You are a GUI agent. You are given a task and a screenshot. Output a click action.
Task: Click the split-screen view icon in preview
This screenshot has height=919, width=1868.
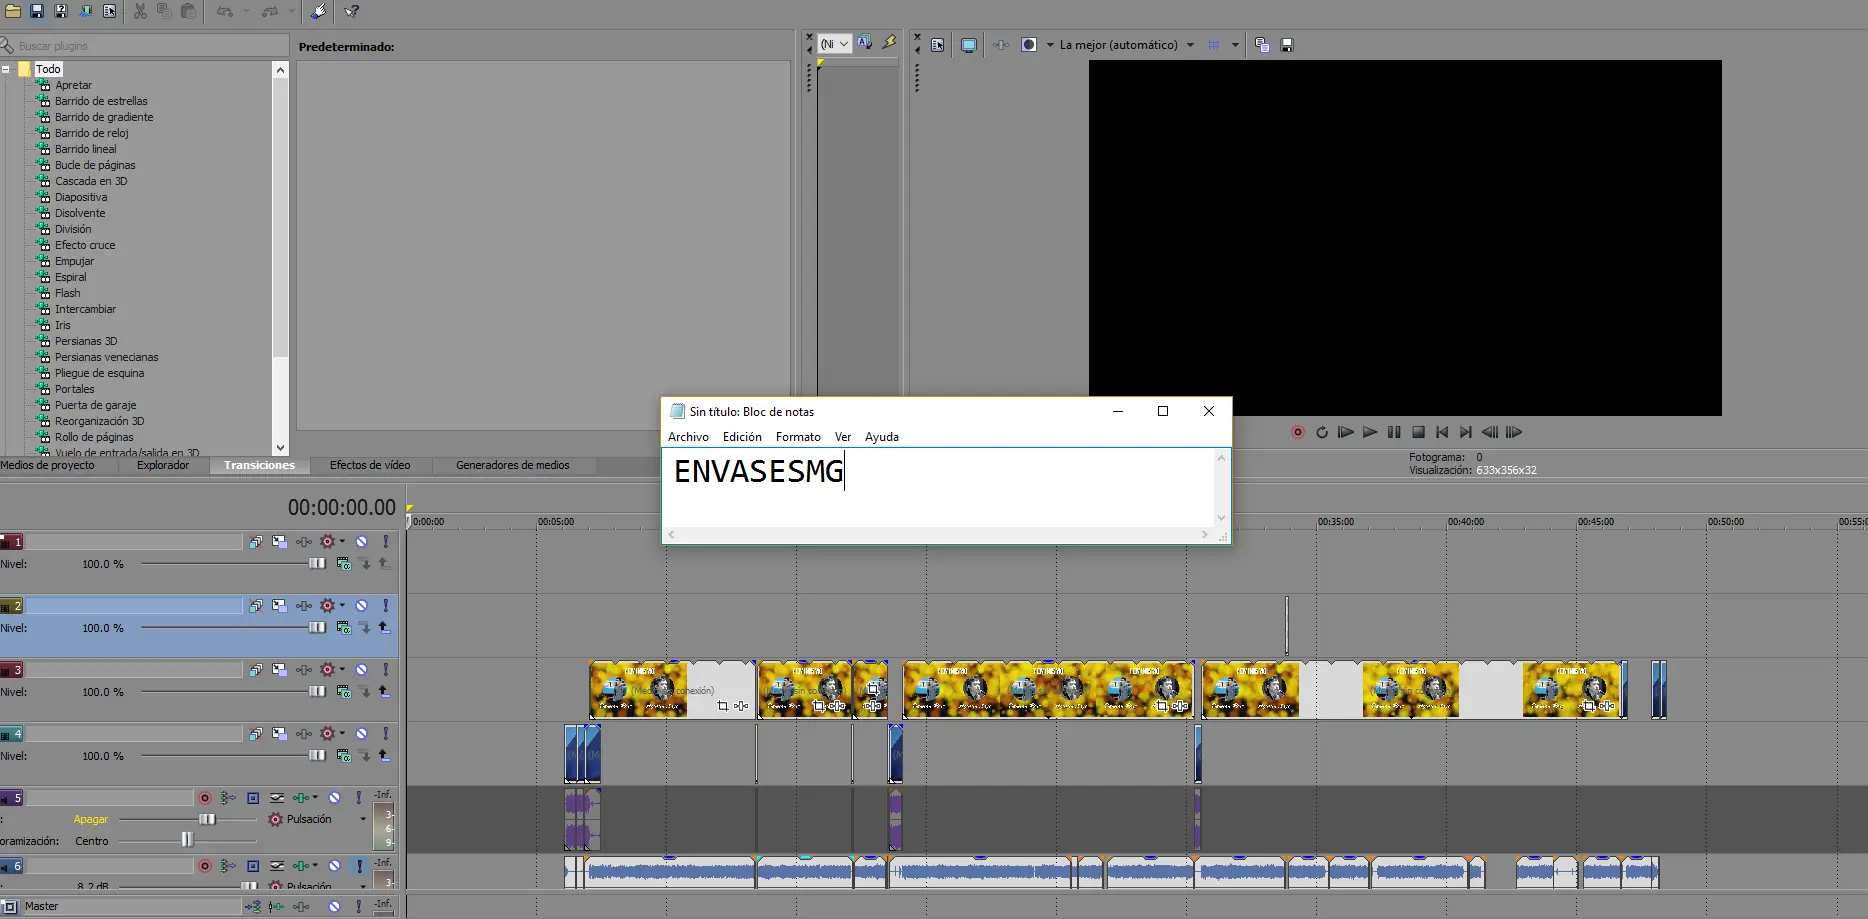pos(1029,45)
